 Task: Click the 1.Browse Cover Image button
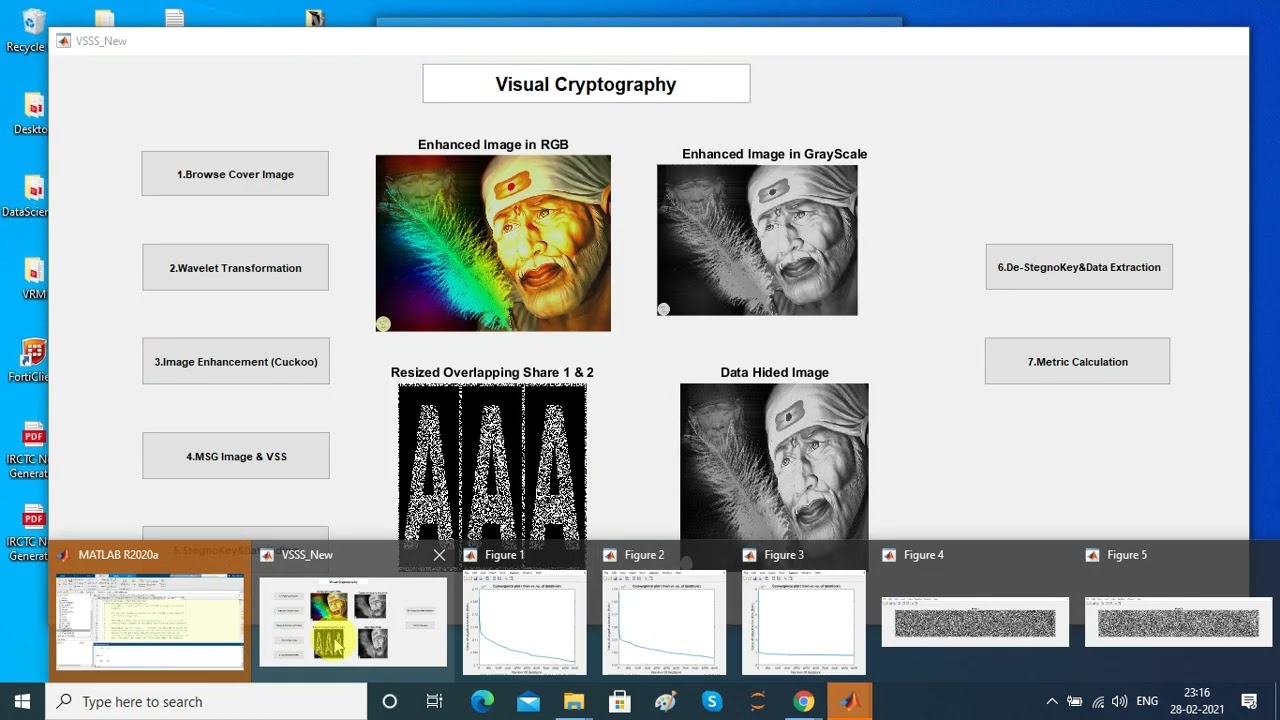[235, 174]
